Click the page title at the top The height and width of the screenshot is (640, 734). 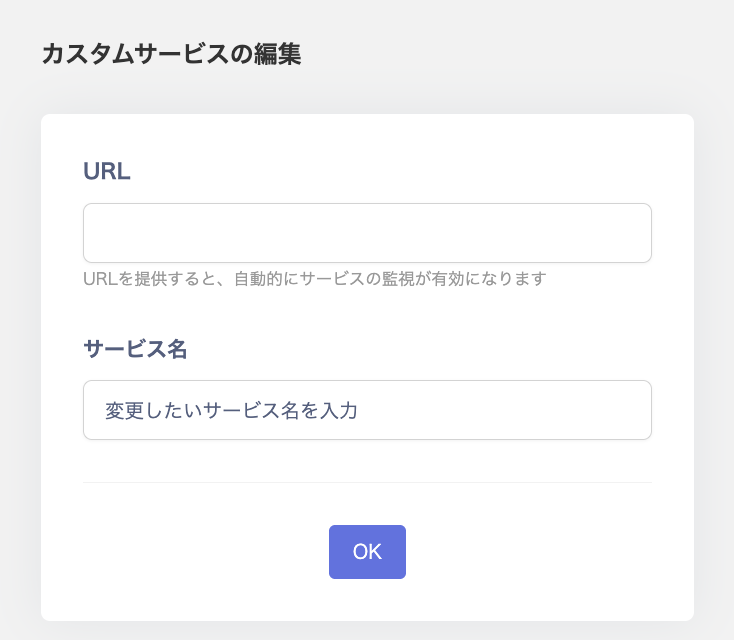click(171, 54)
